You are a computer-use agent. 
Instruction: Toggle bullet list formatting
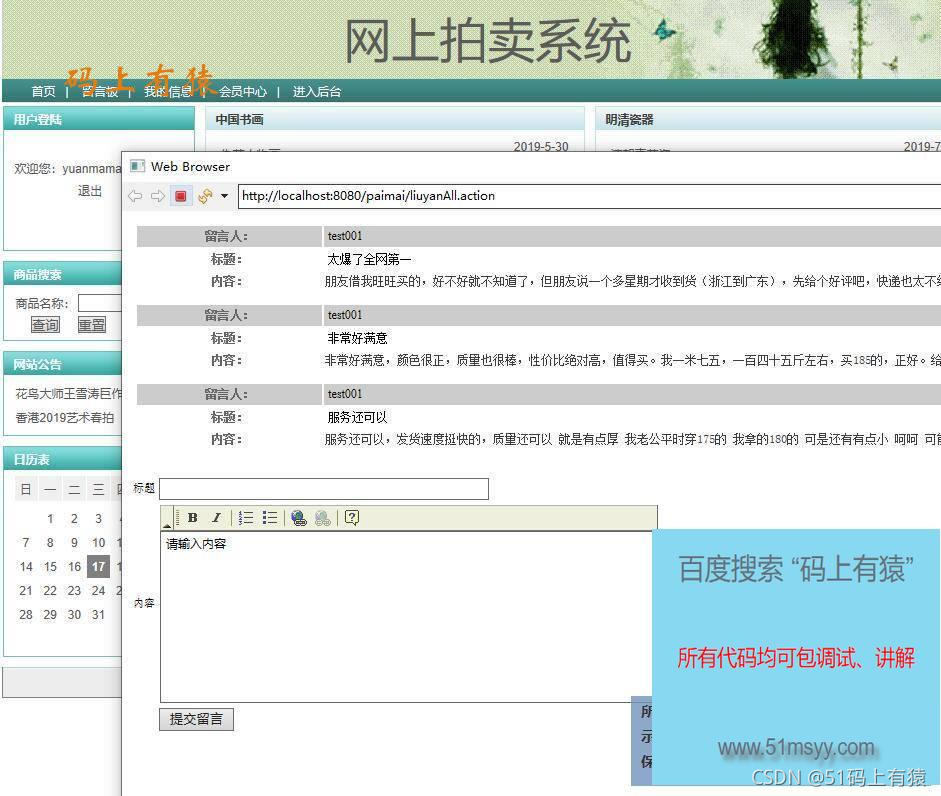pos(268,517)
